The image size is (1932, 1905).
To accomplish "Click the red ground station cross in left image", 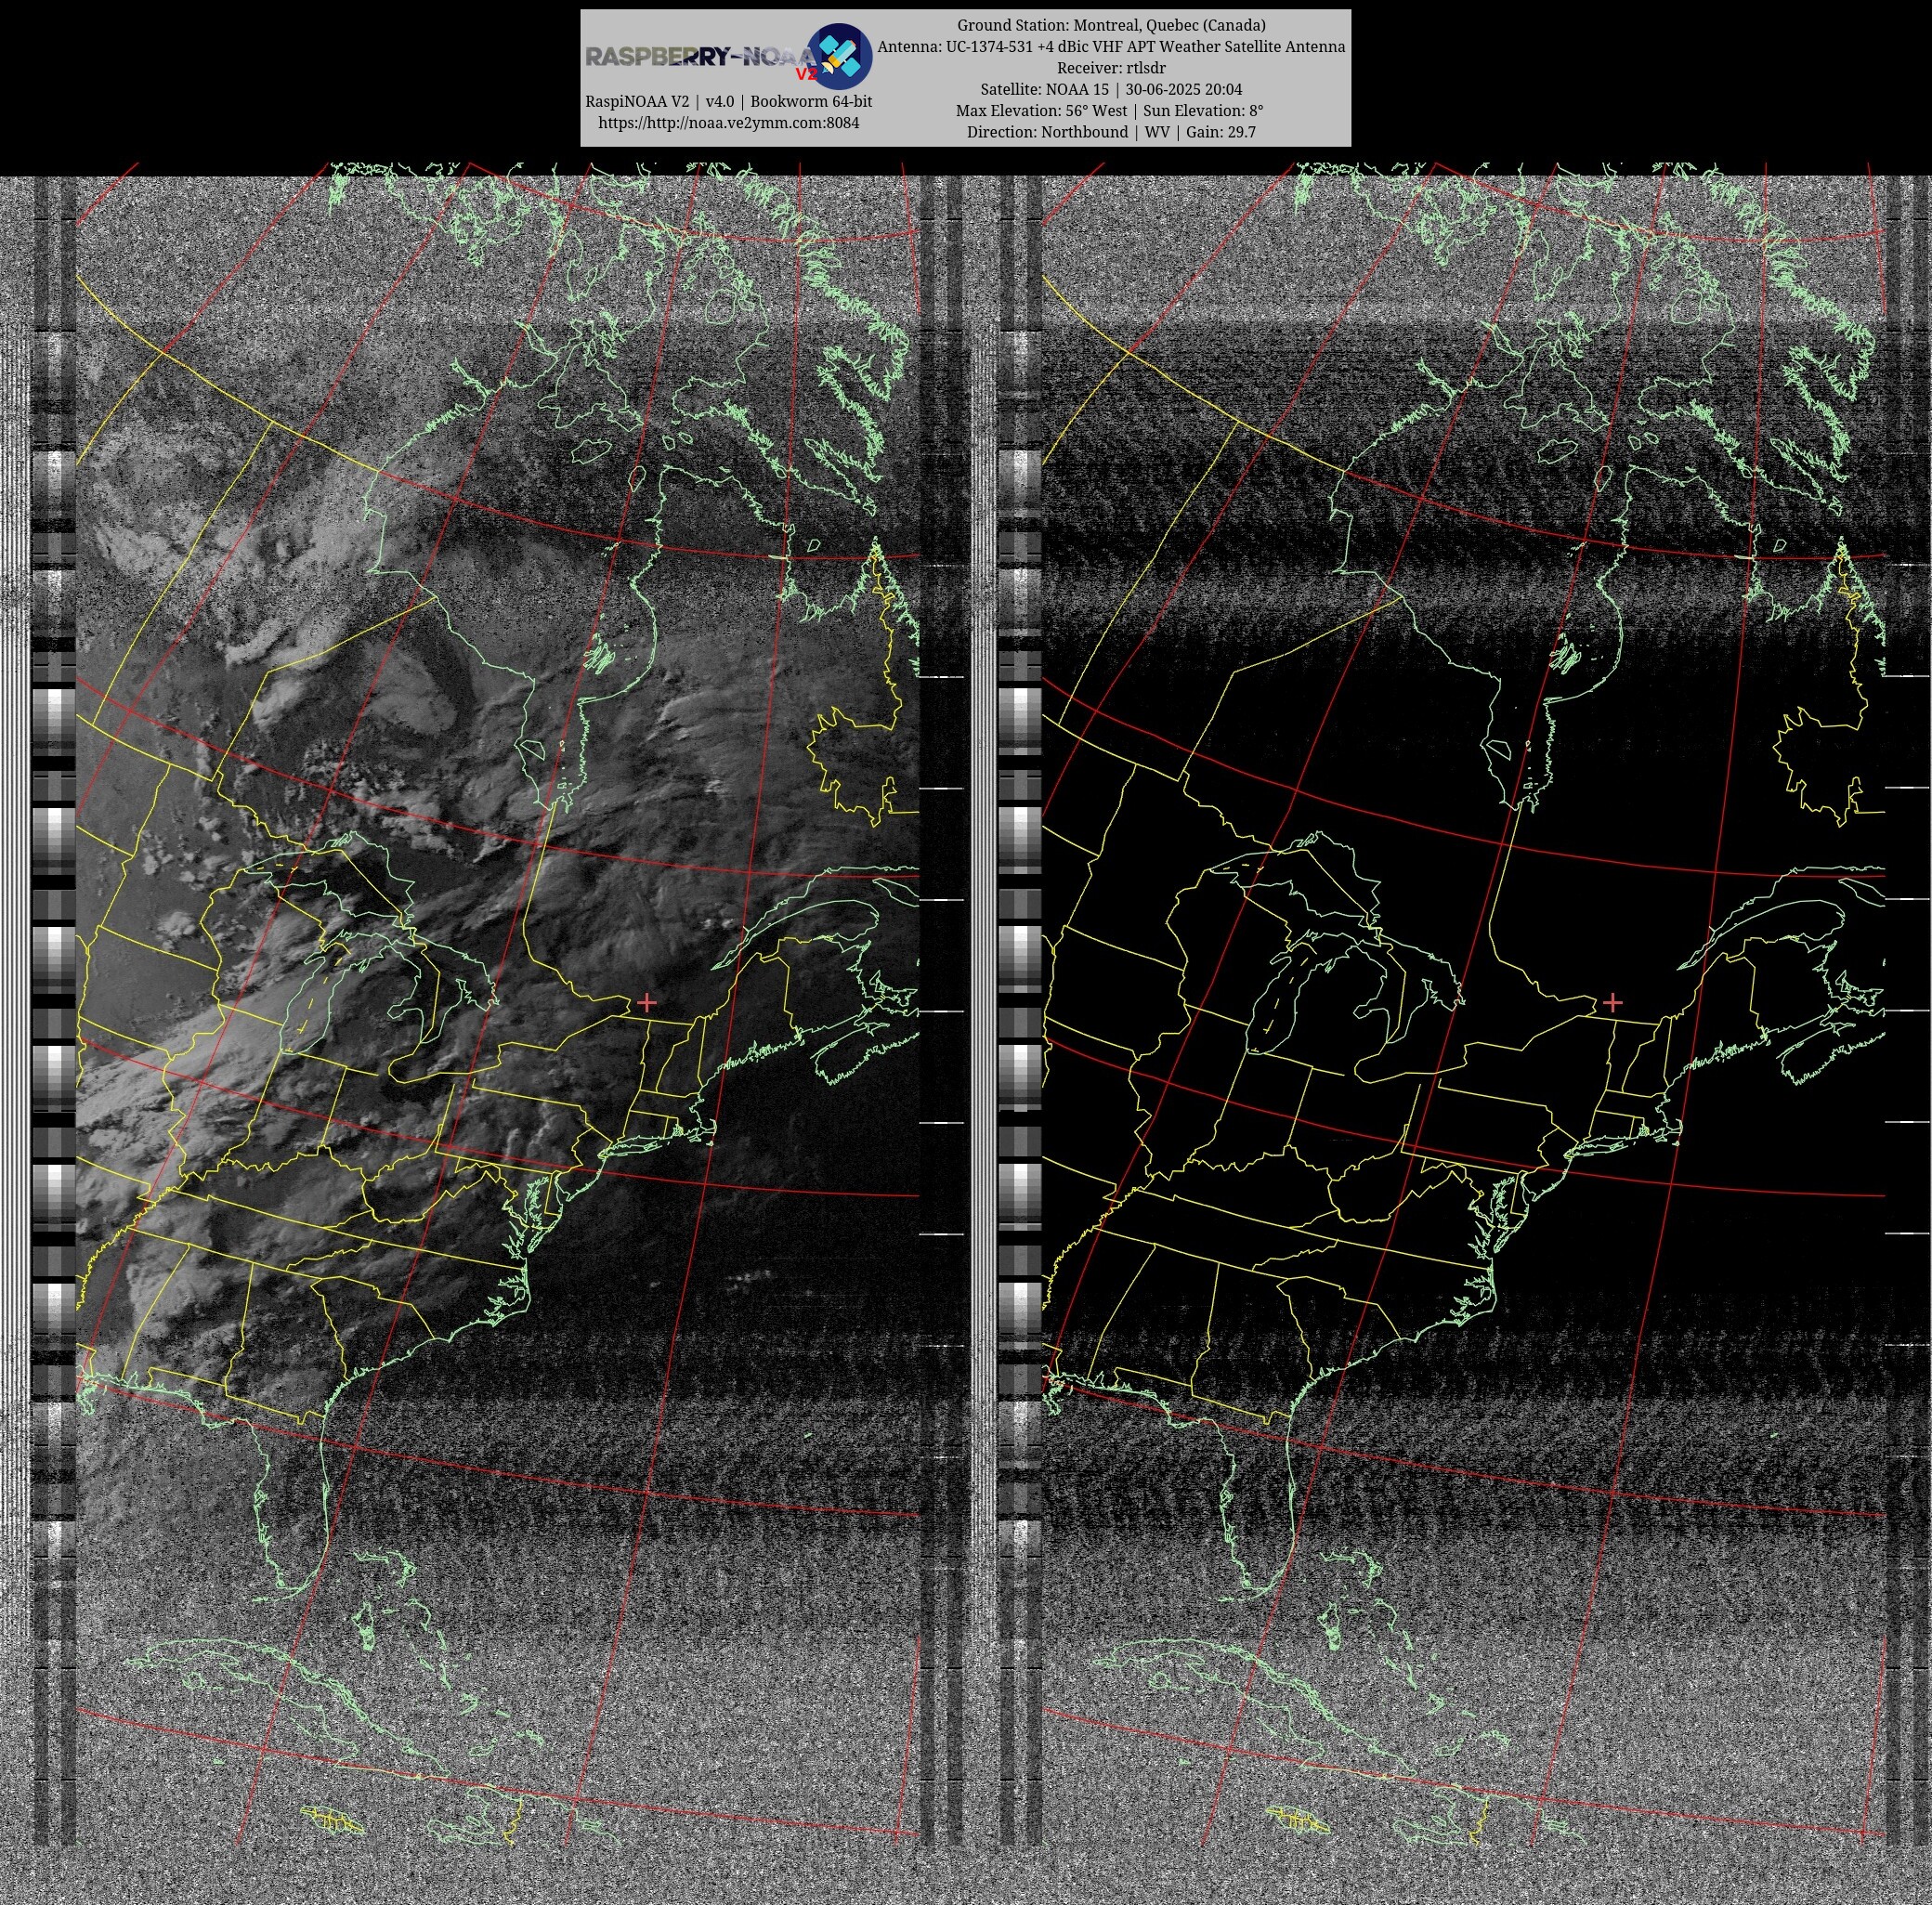I will 647,1002.
